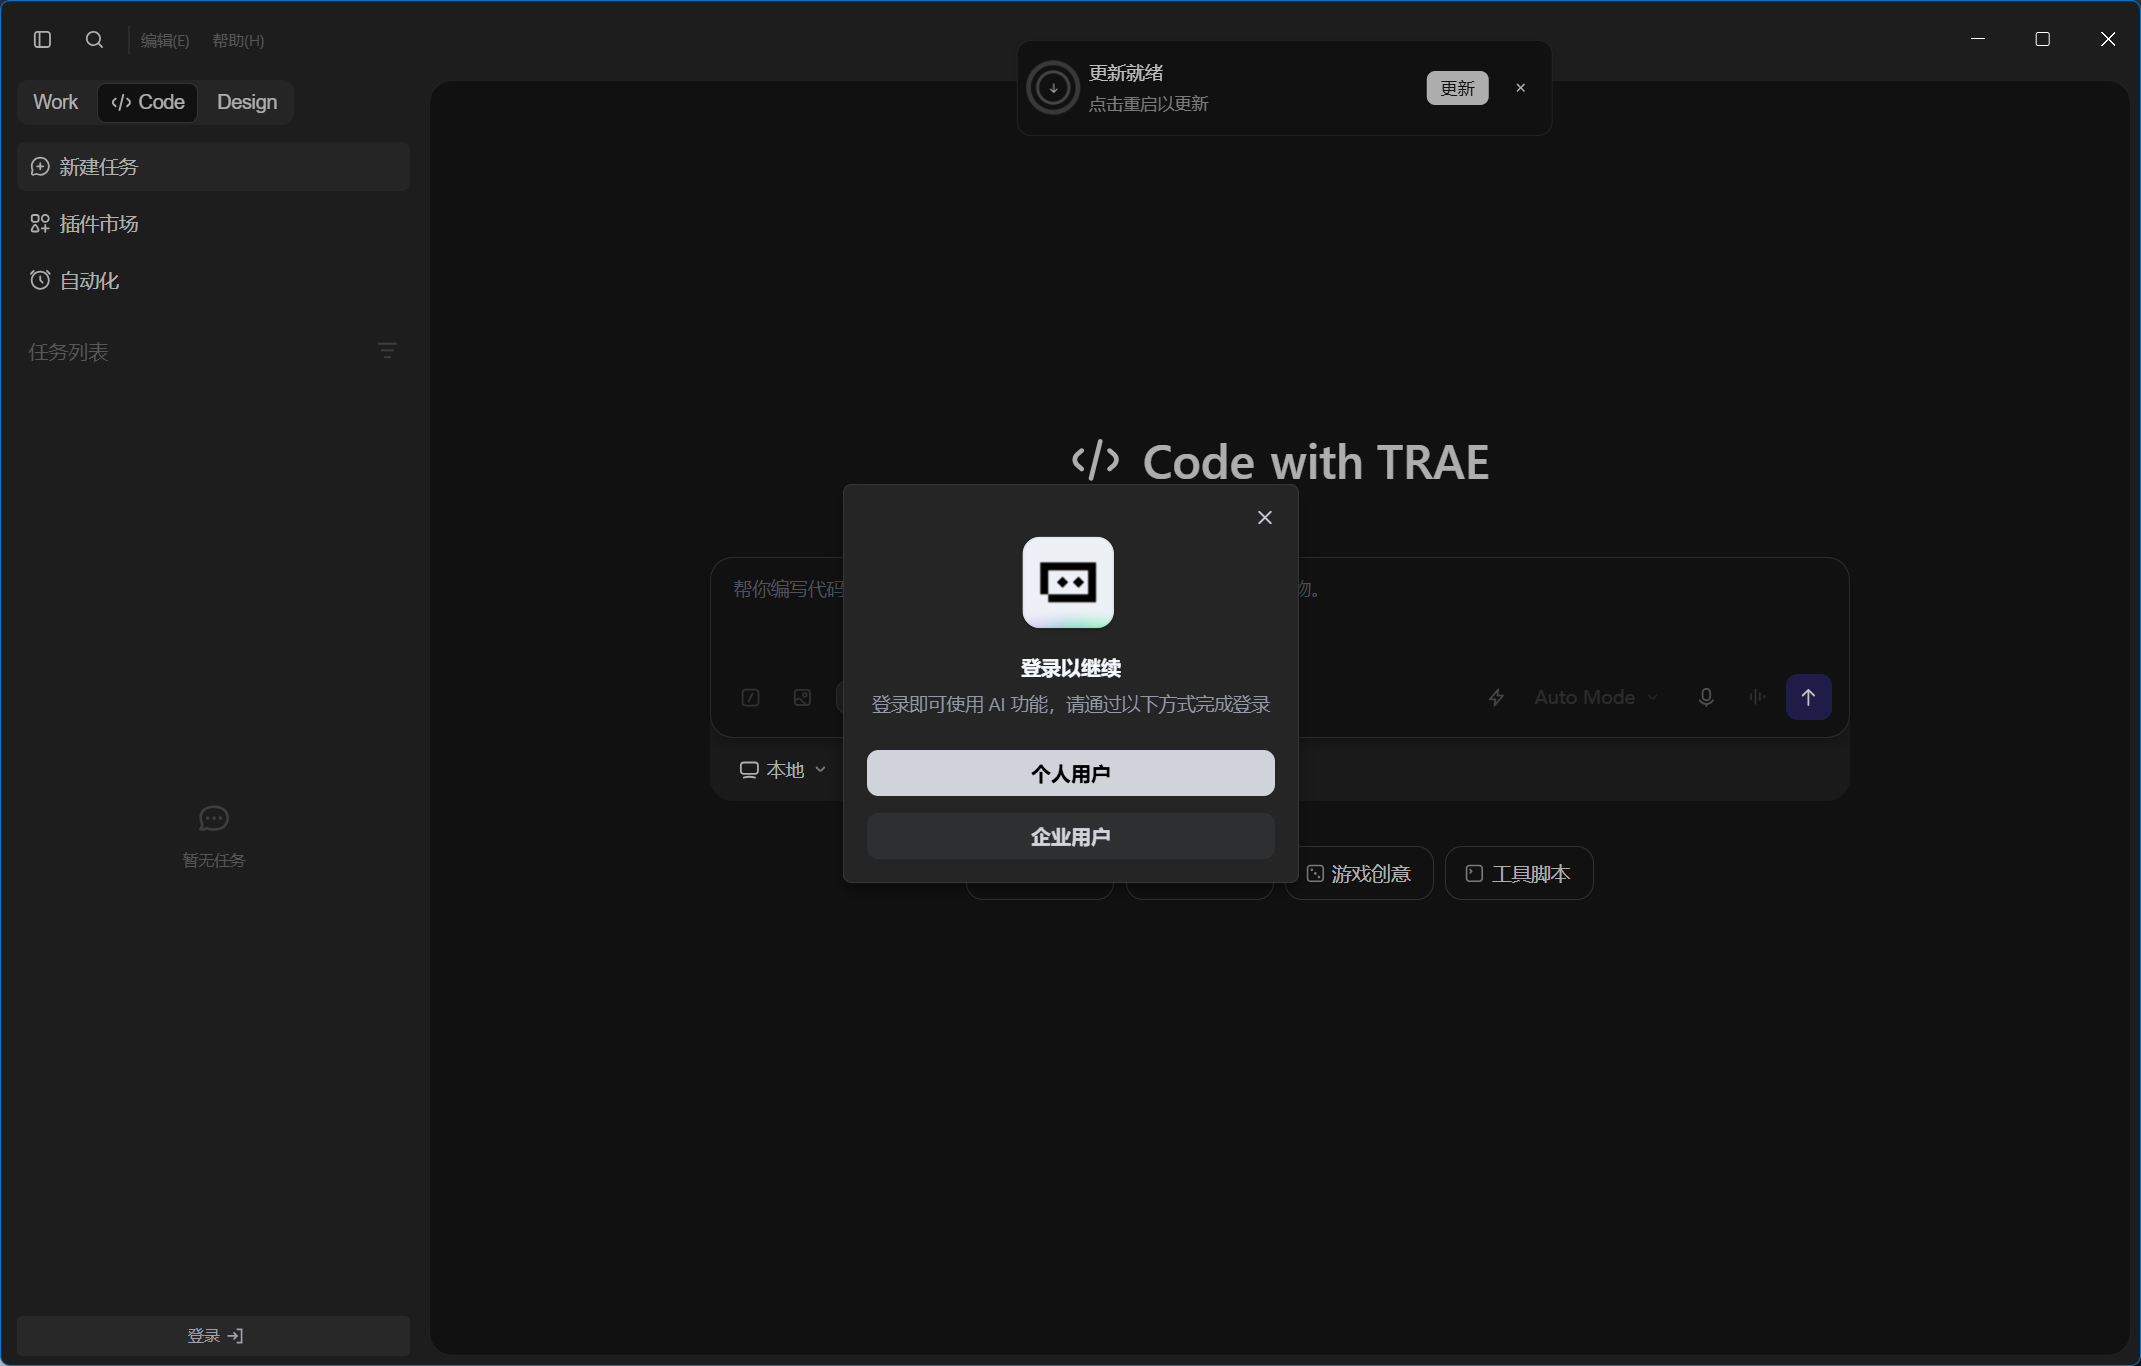Click the TRAE logo in login dialog
The width and height of the screenshot is (2141, 1366).
(x=1068, y=583)
